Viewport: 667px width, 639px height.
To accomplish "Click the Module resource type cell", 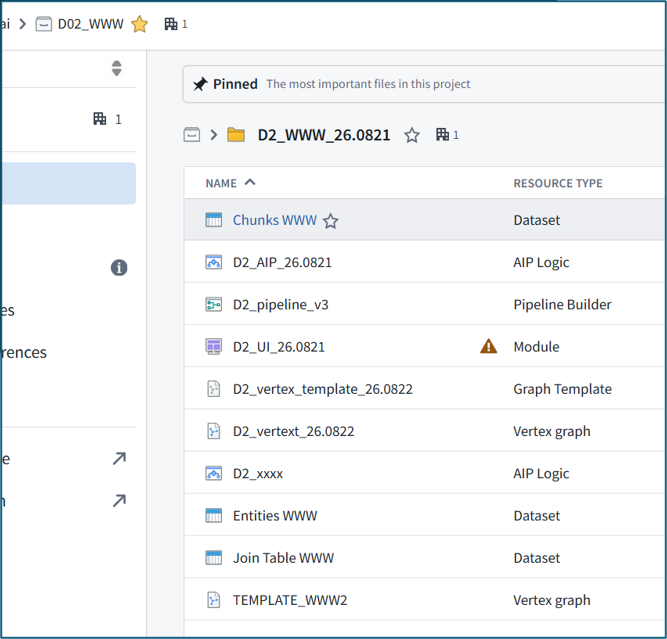I will (x=536, y=347).
